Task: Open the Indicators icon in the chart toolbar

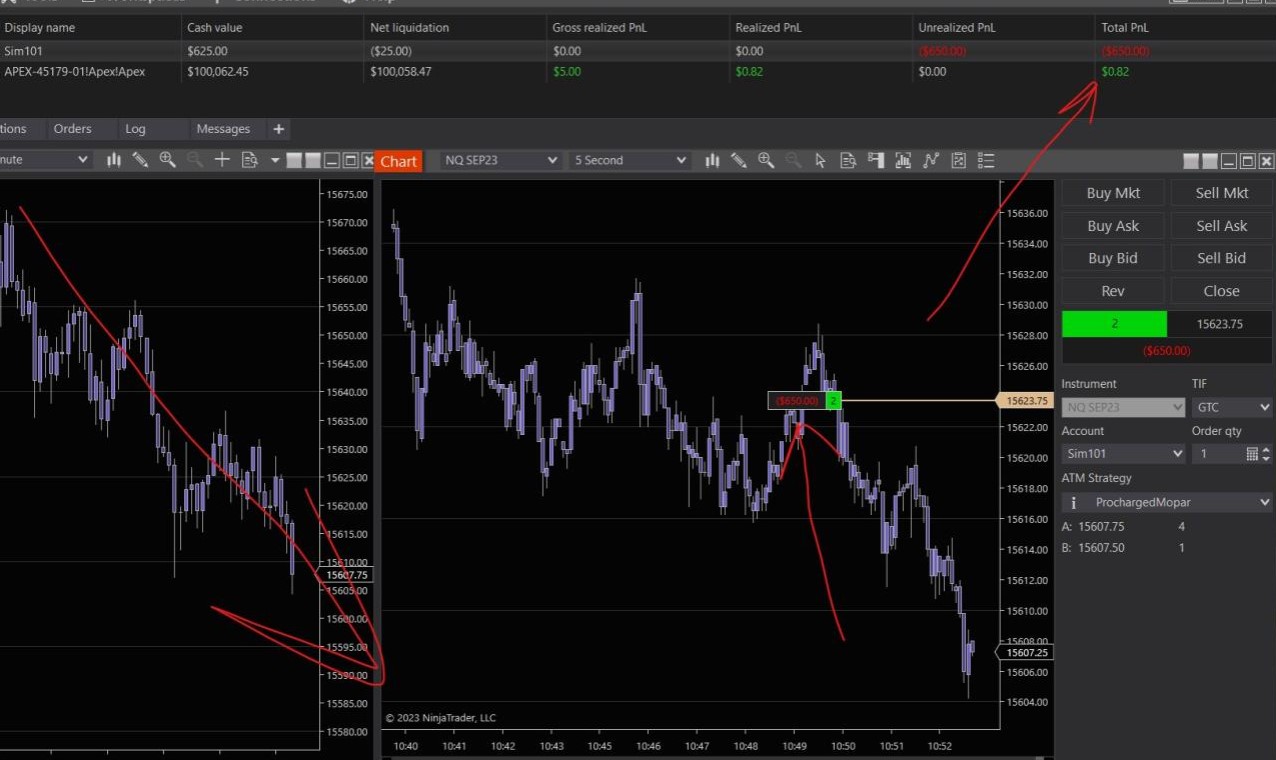Action: coord(903,160)
